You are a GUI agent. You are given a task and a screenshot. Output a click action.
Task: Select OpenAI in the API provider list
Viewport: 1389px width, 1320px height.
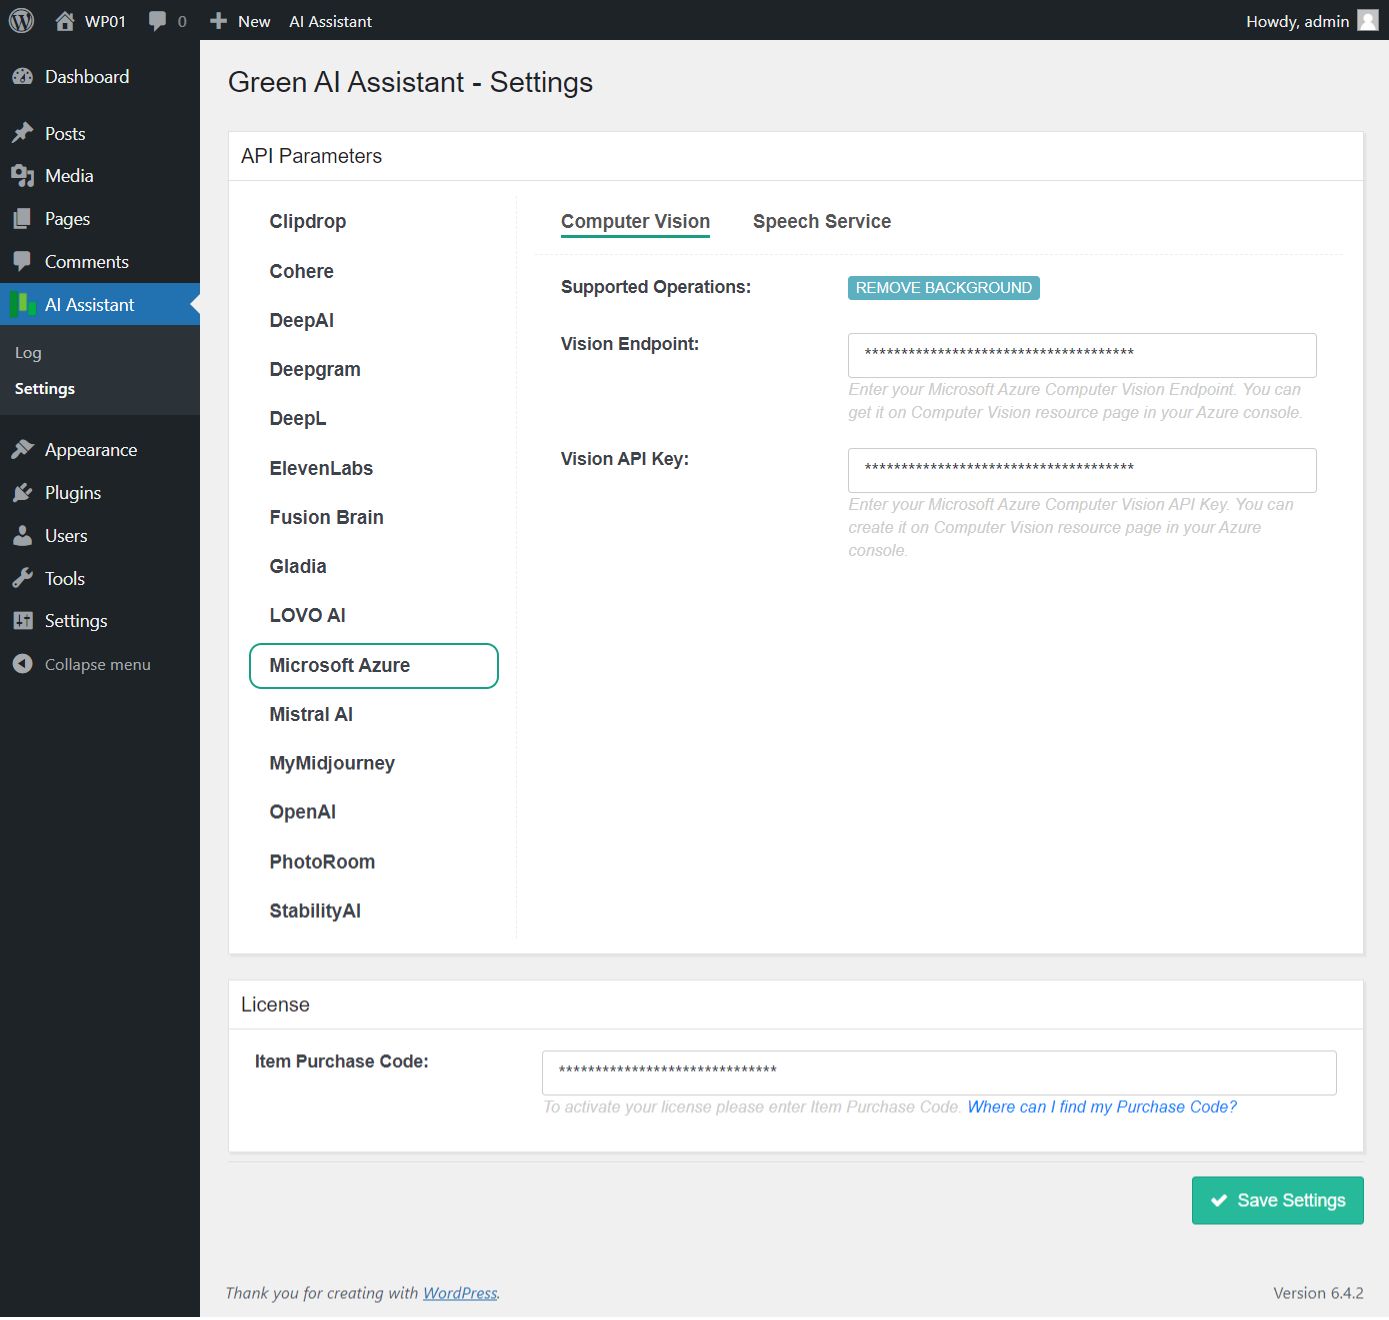coord(302,812)
